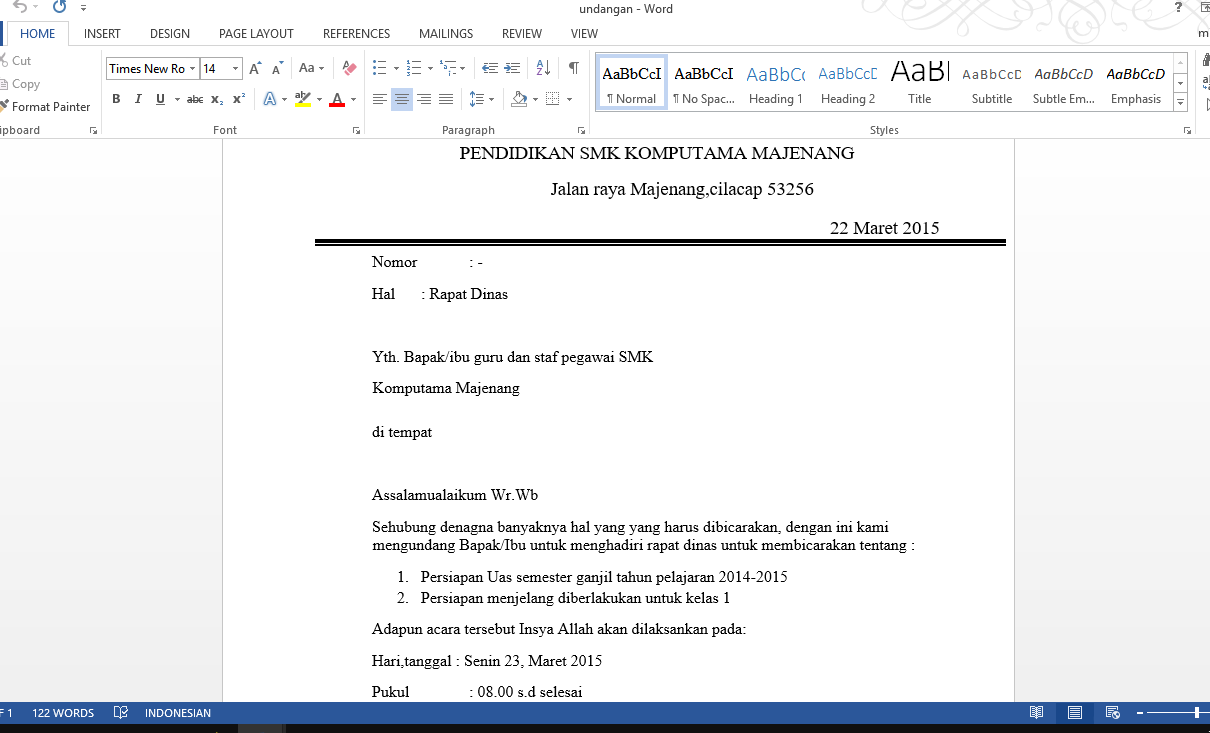The width and height of the screenshot is (1210, 733).
Task: Change language via INDONESIAN status button
Action: point(177,712)
